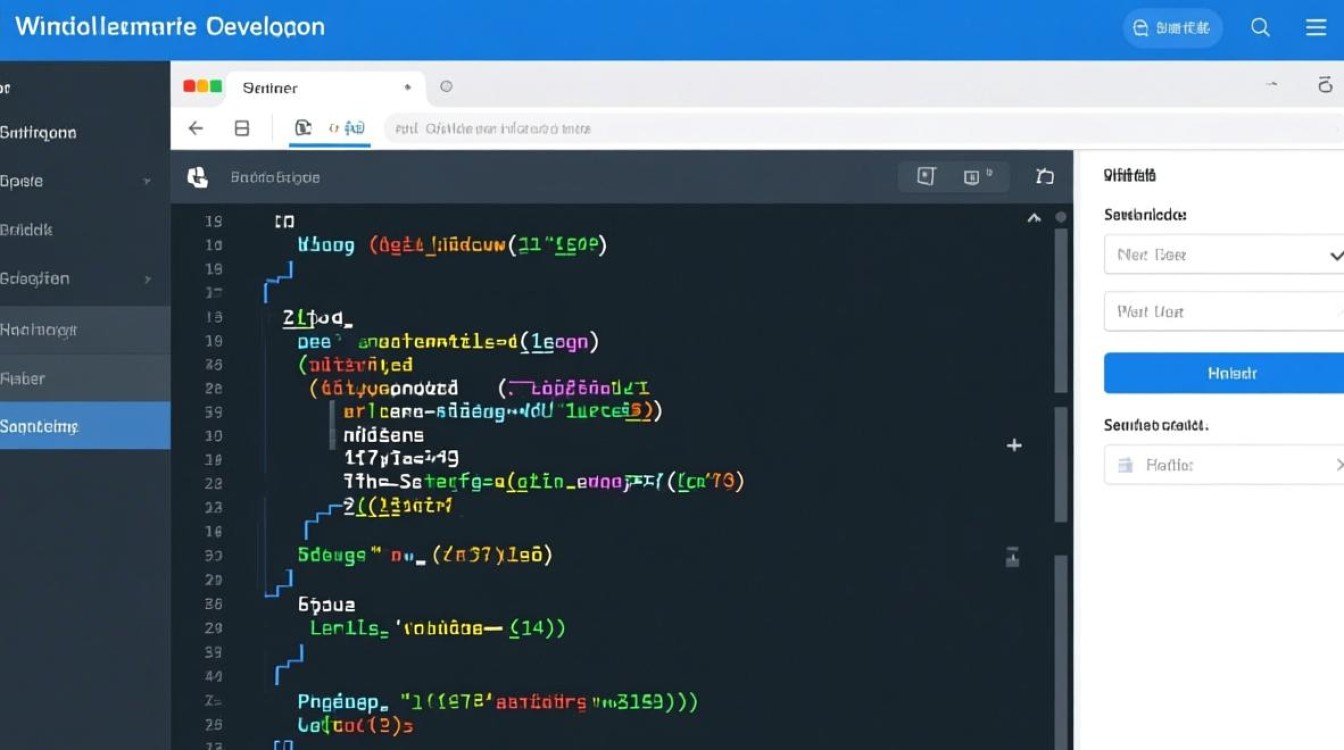
Task: Select the git branch icon in the editor toolbar
Action: (197, 177)
